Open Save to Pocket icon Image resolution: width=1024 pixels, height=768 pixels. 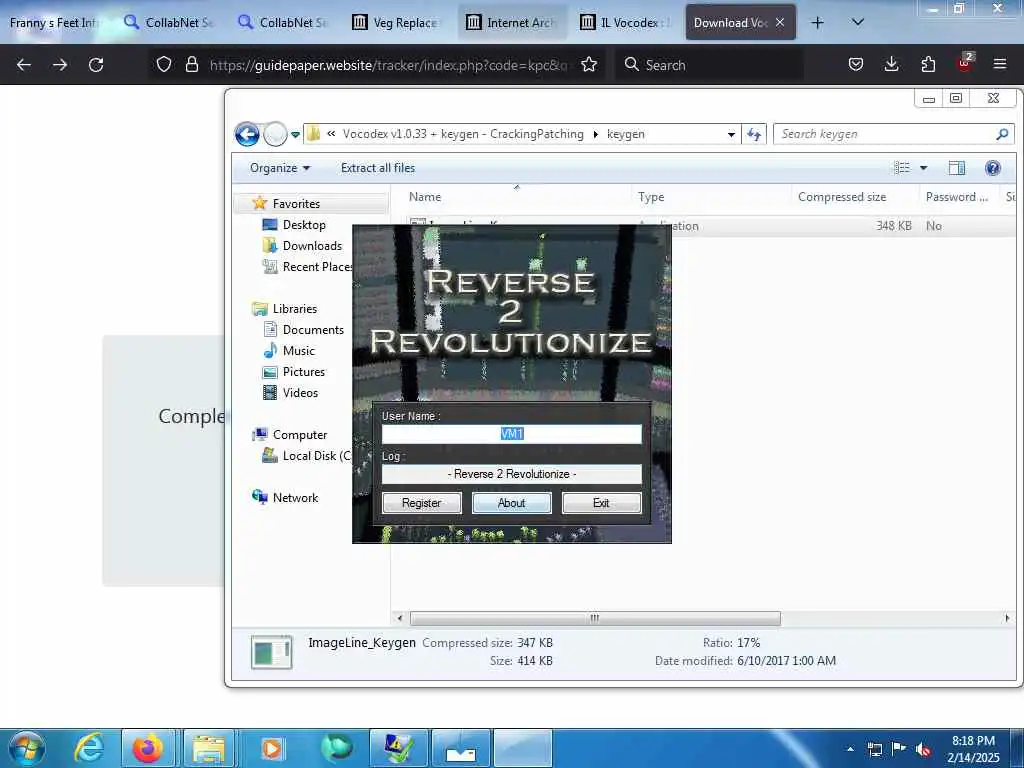point(856,65)
